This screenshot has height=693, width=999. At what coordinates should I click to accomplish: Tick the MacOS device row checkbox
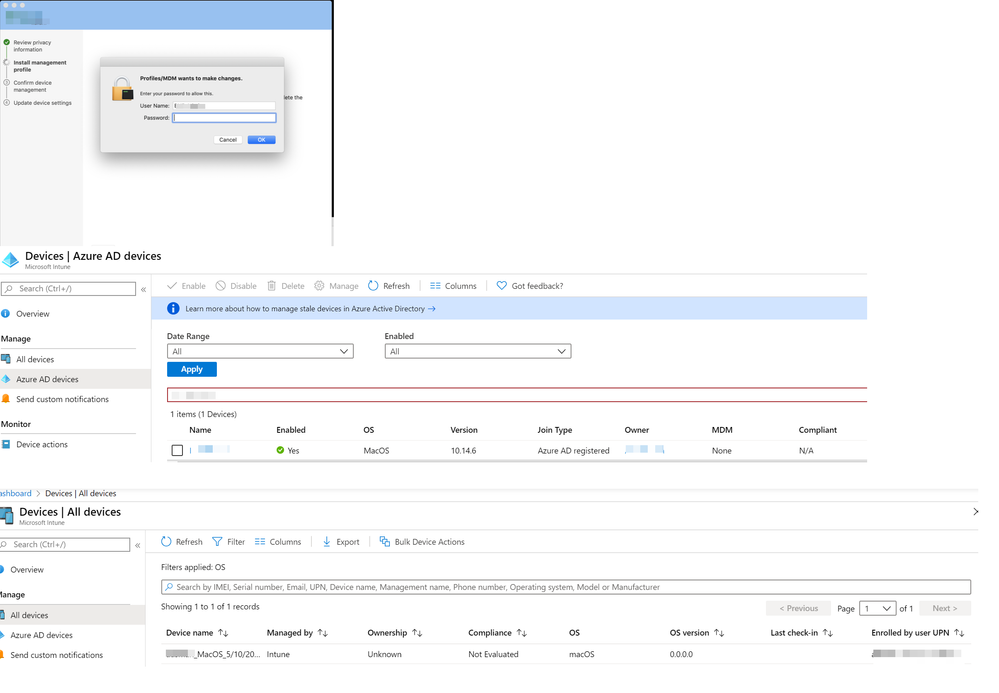[x=177, y=450]
